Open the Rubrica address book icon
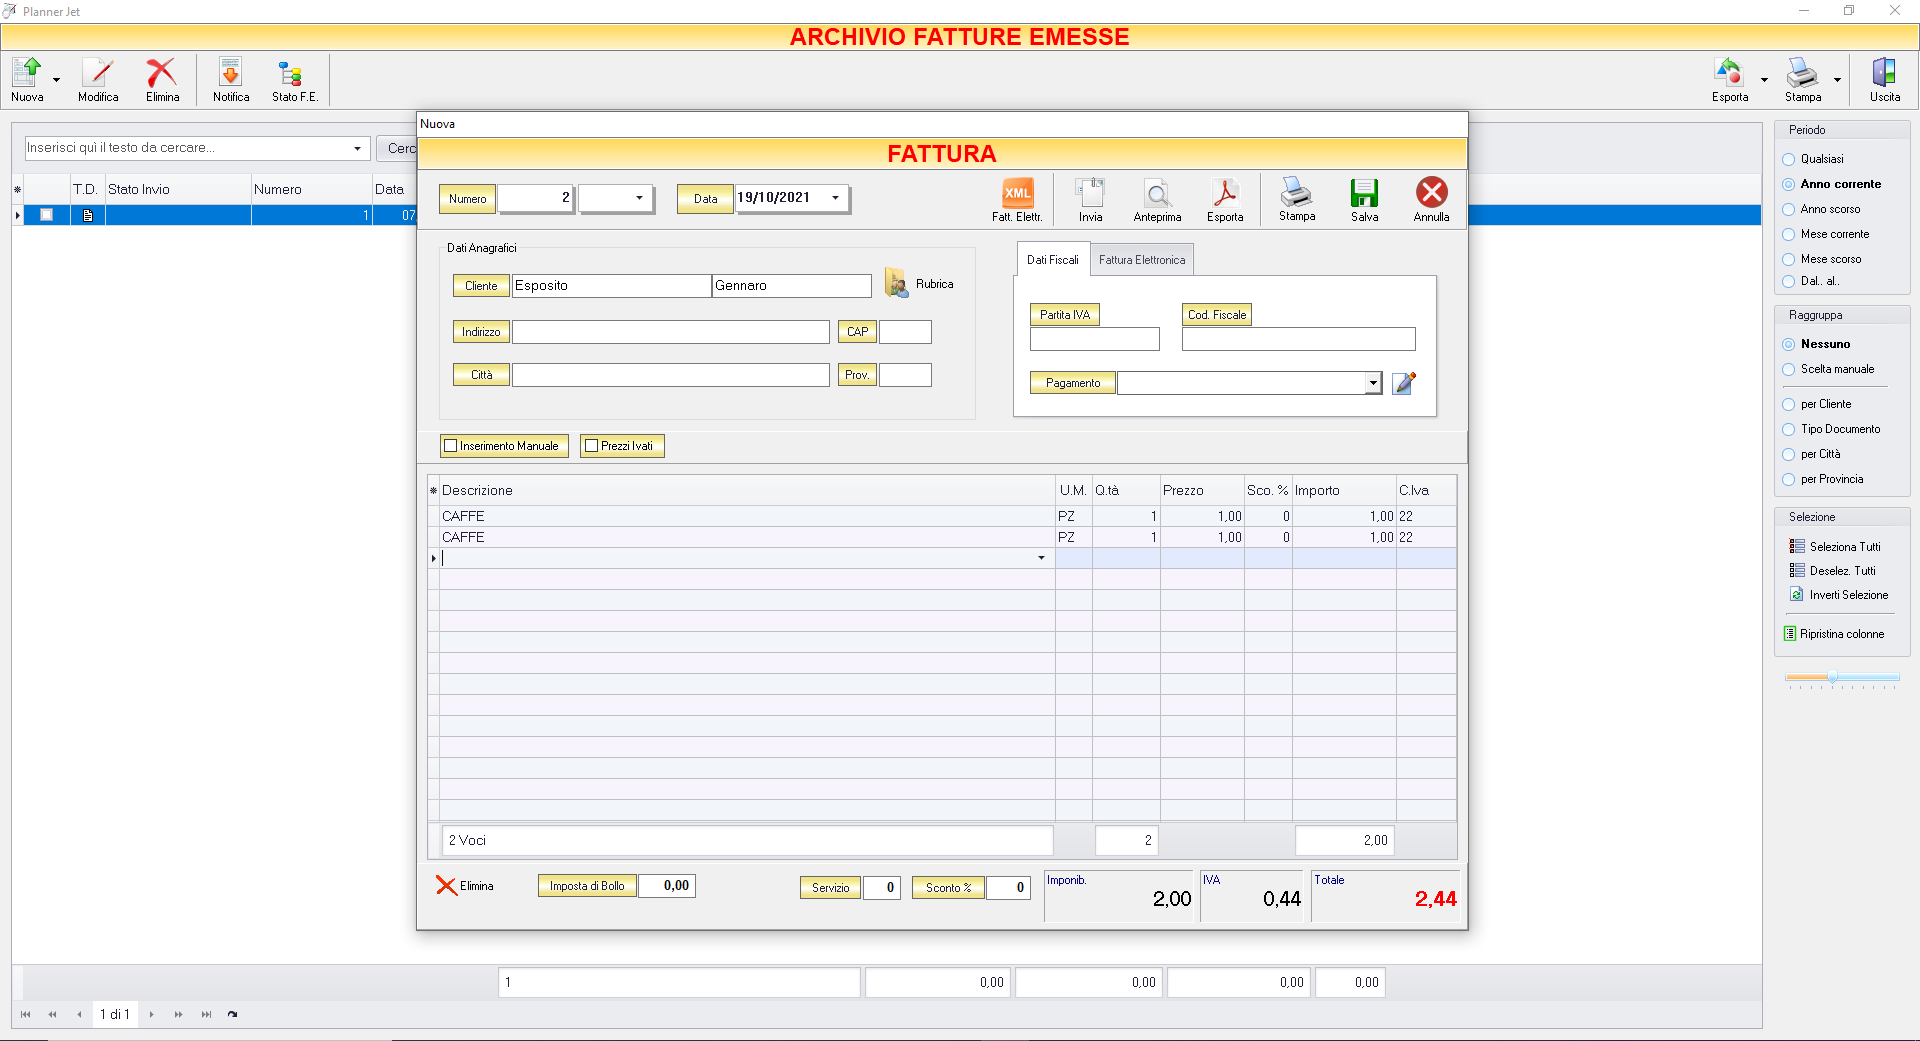Image resolution: width=1920 pixels, height=1041 pixels. 896,283
